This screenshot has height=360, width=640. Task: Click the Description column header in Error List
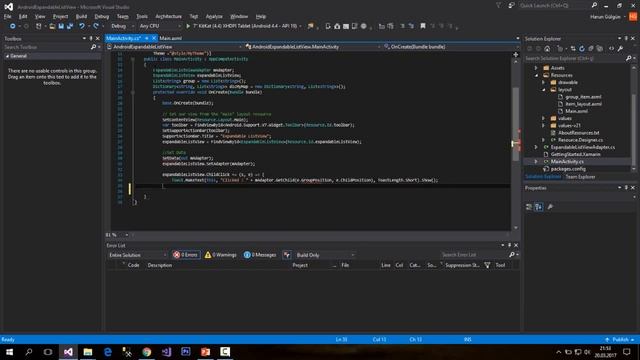pyautogui.click(x=160, y=265)
